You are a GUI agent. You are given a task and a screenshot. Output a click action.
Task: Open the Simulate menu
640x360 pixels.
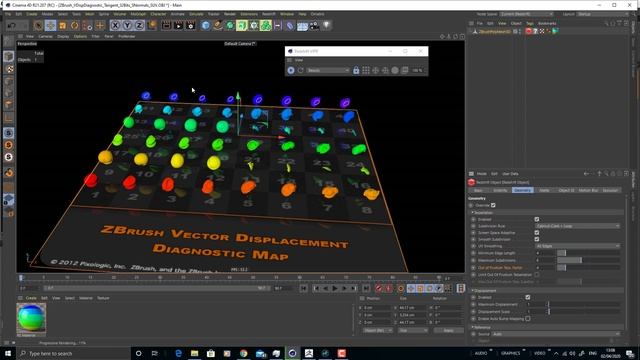pos(196,14)
